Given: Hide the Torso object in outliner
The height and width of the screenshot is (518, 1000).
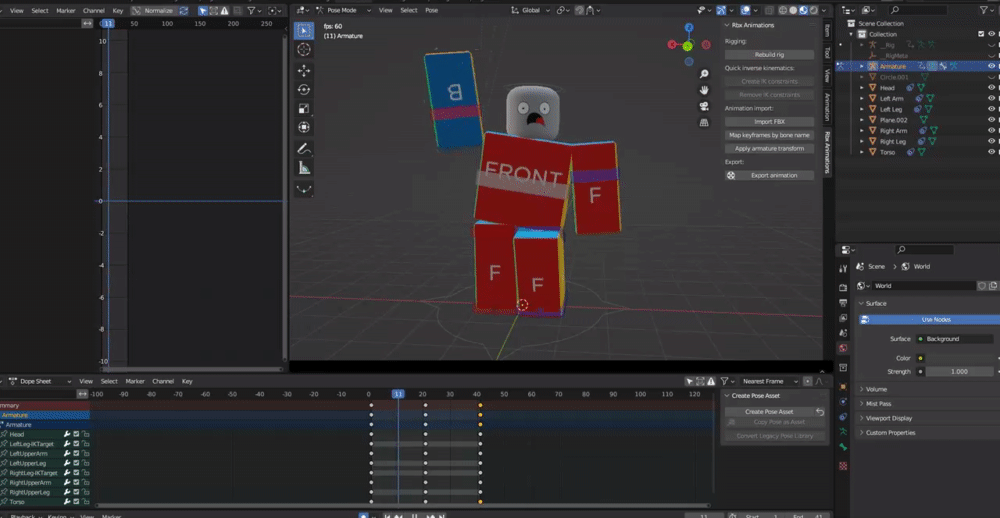Looking at the screenshot, I should (x=992, y=152).
